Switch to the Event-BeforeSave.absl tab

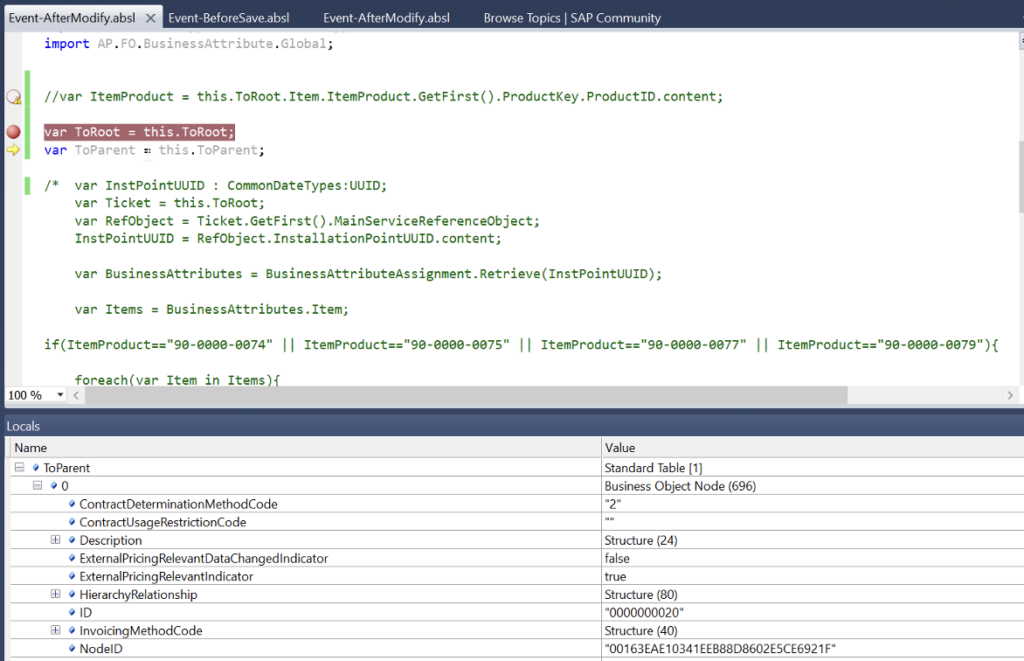click(228, 18)
